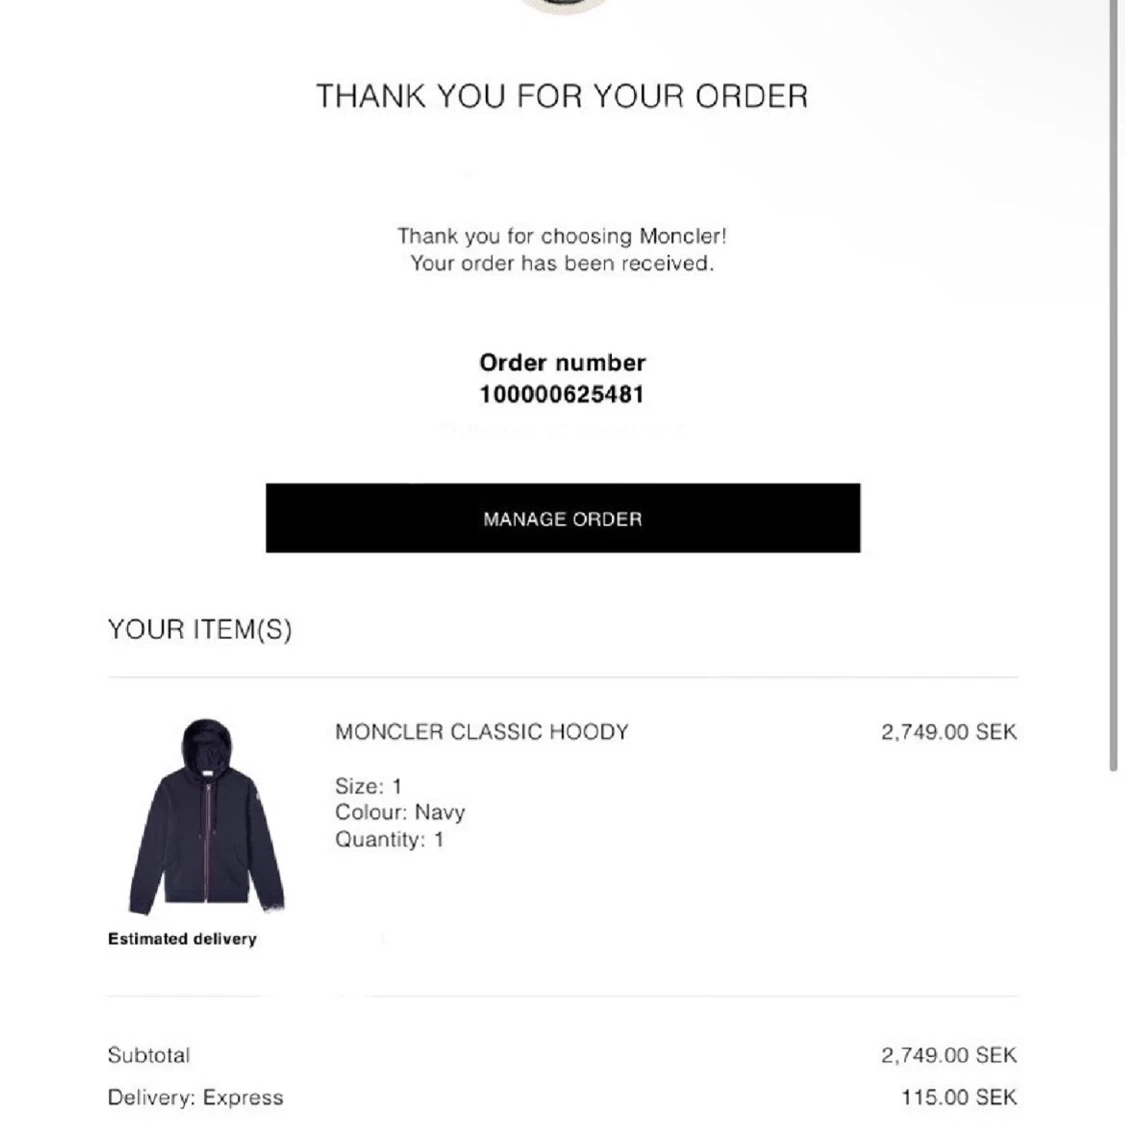Screen dimensions: 1125x1125
Task: Click the Moncler logo at top
Action: [563, 6]
